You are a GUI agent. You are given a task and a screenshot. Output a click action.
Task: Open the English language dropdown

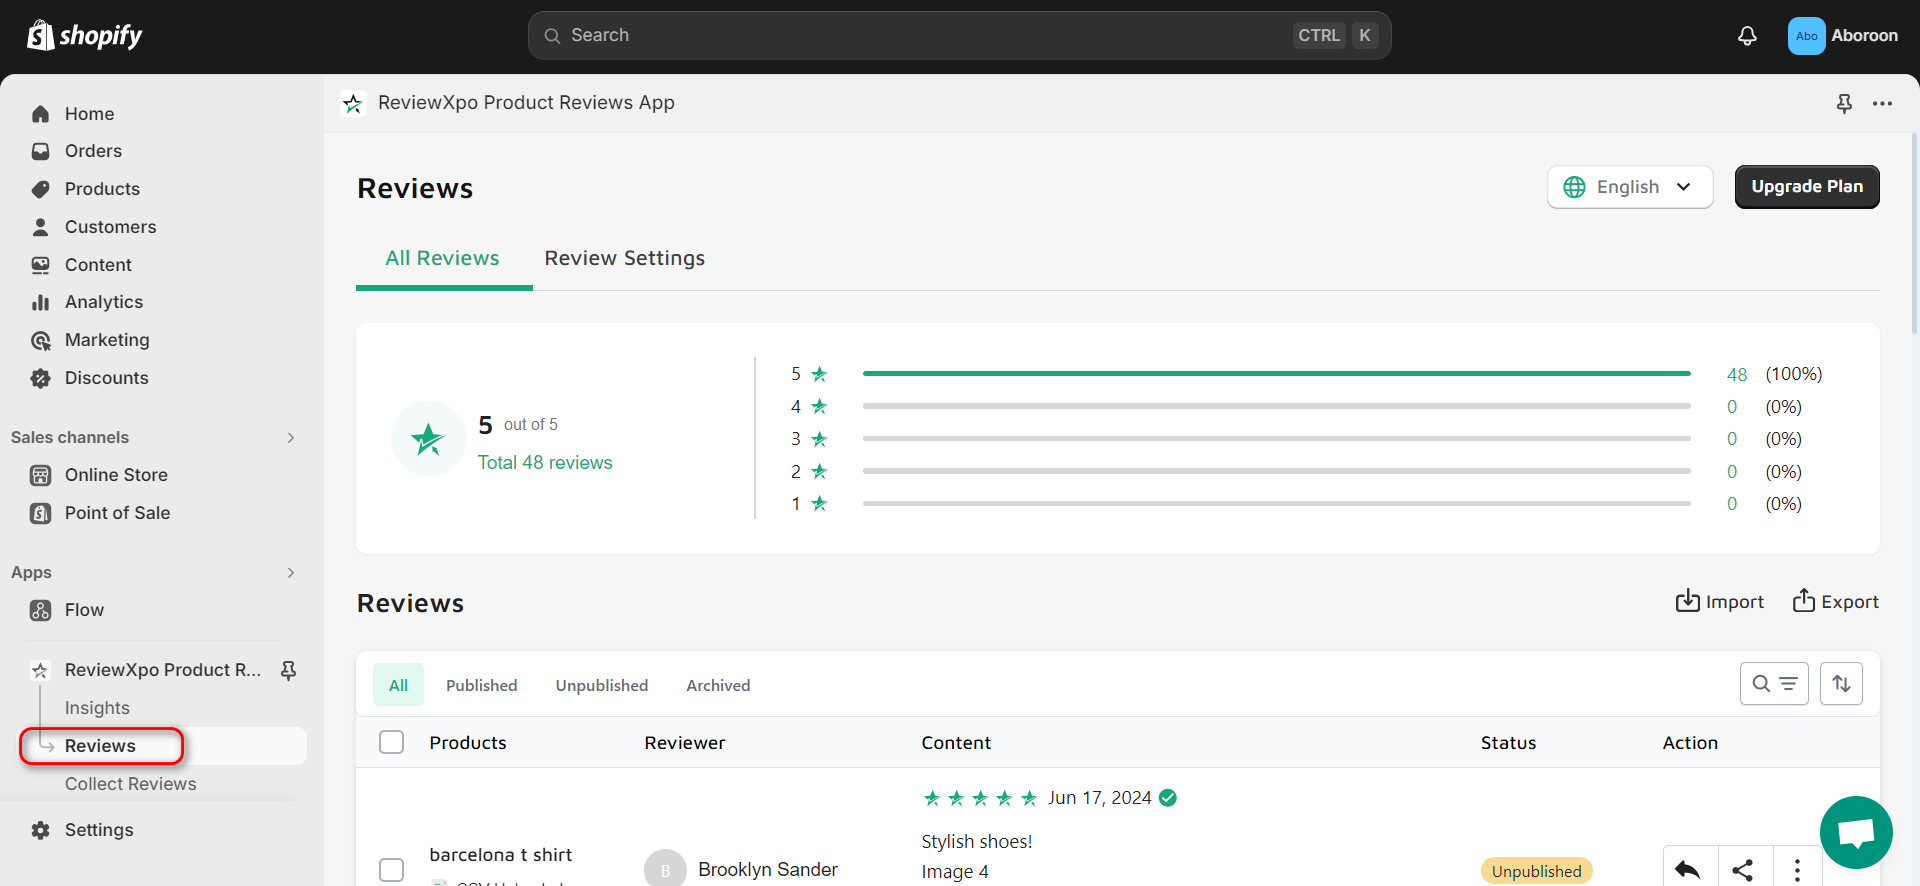[x=1630, y=187]
